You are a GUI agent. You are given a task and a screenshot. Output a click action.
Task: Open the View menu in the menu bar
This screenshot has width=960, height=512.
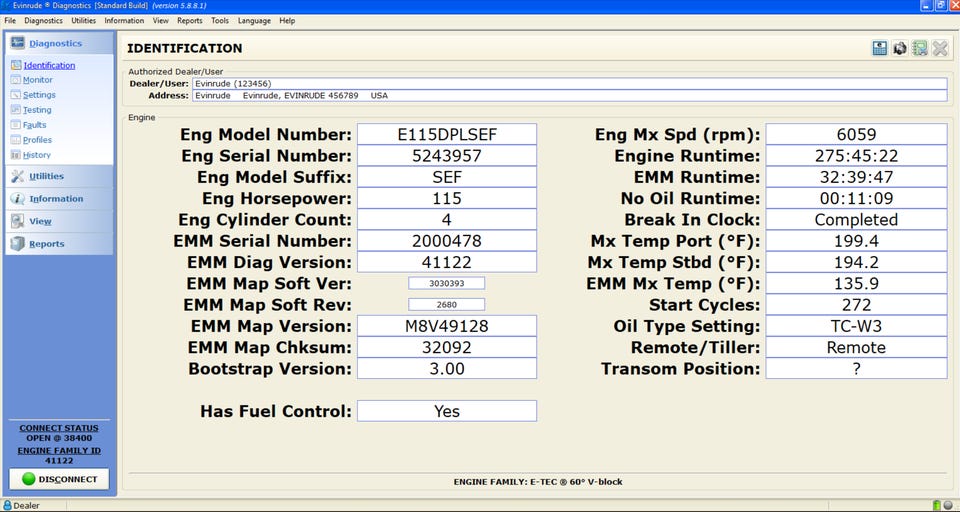[160, 20]
